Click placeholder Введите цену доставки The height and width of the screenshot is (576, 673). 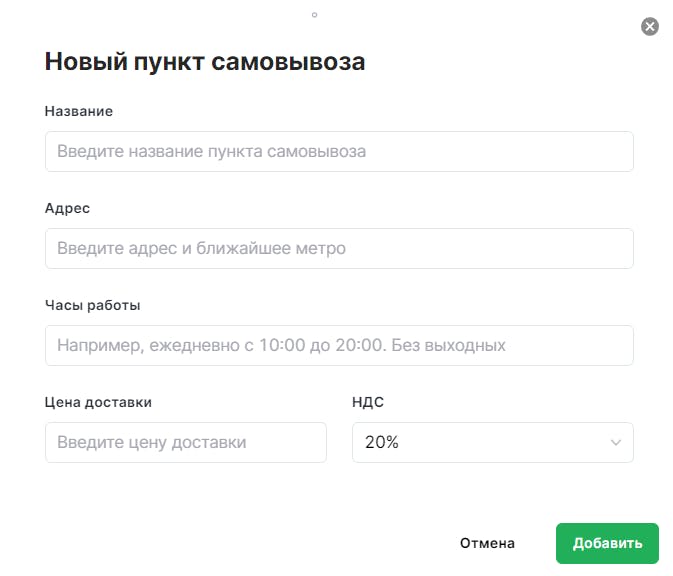[152, 443]
